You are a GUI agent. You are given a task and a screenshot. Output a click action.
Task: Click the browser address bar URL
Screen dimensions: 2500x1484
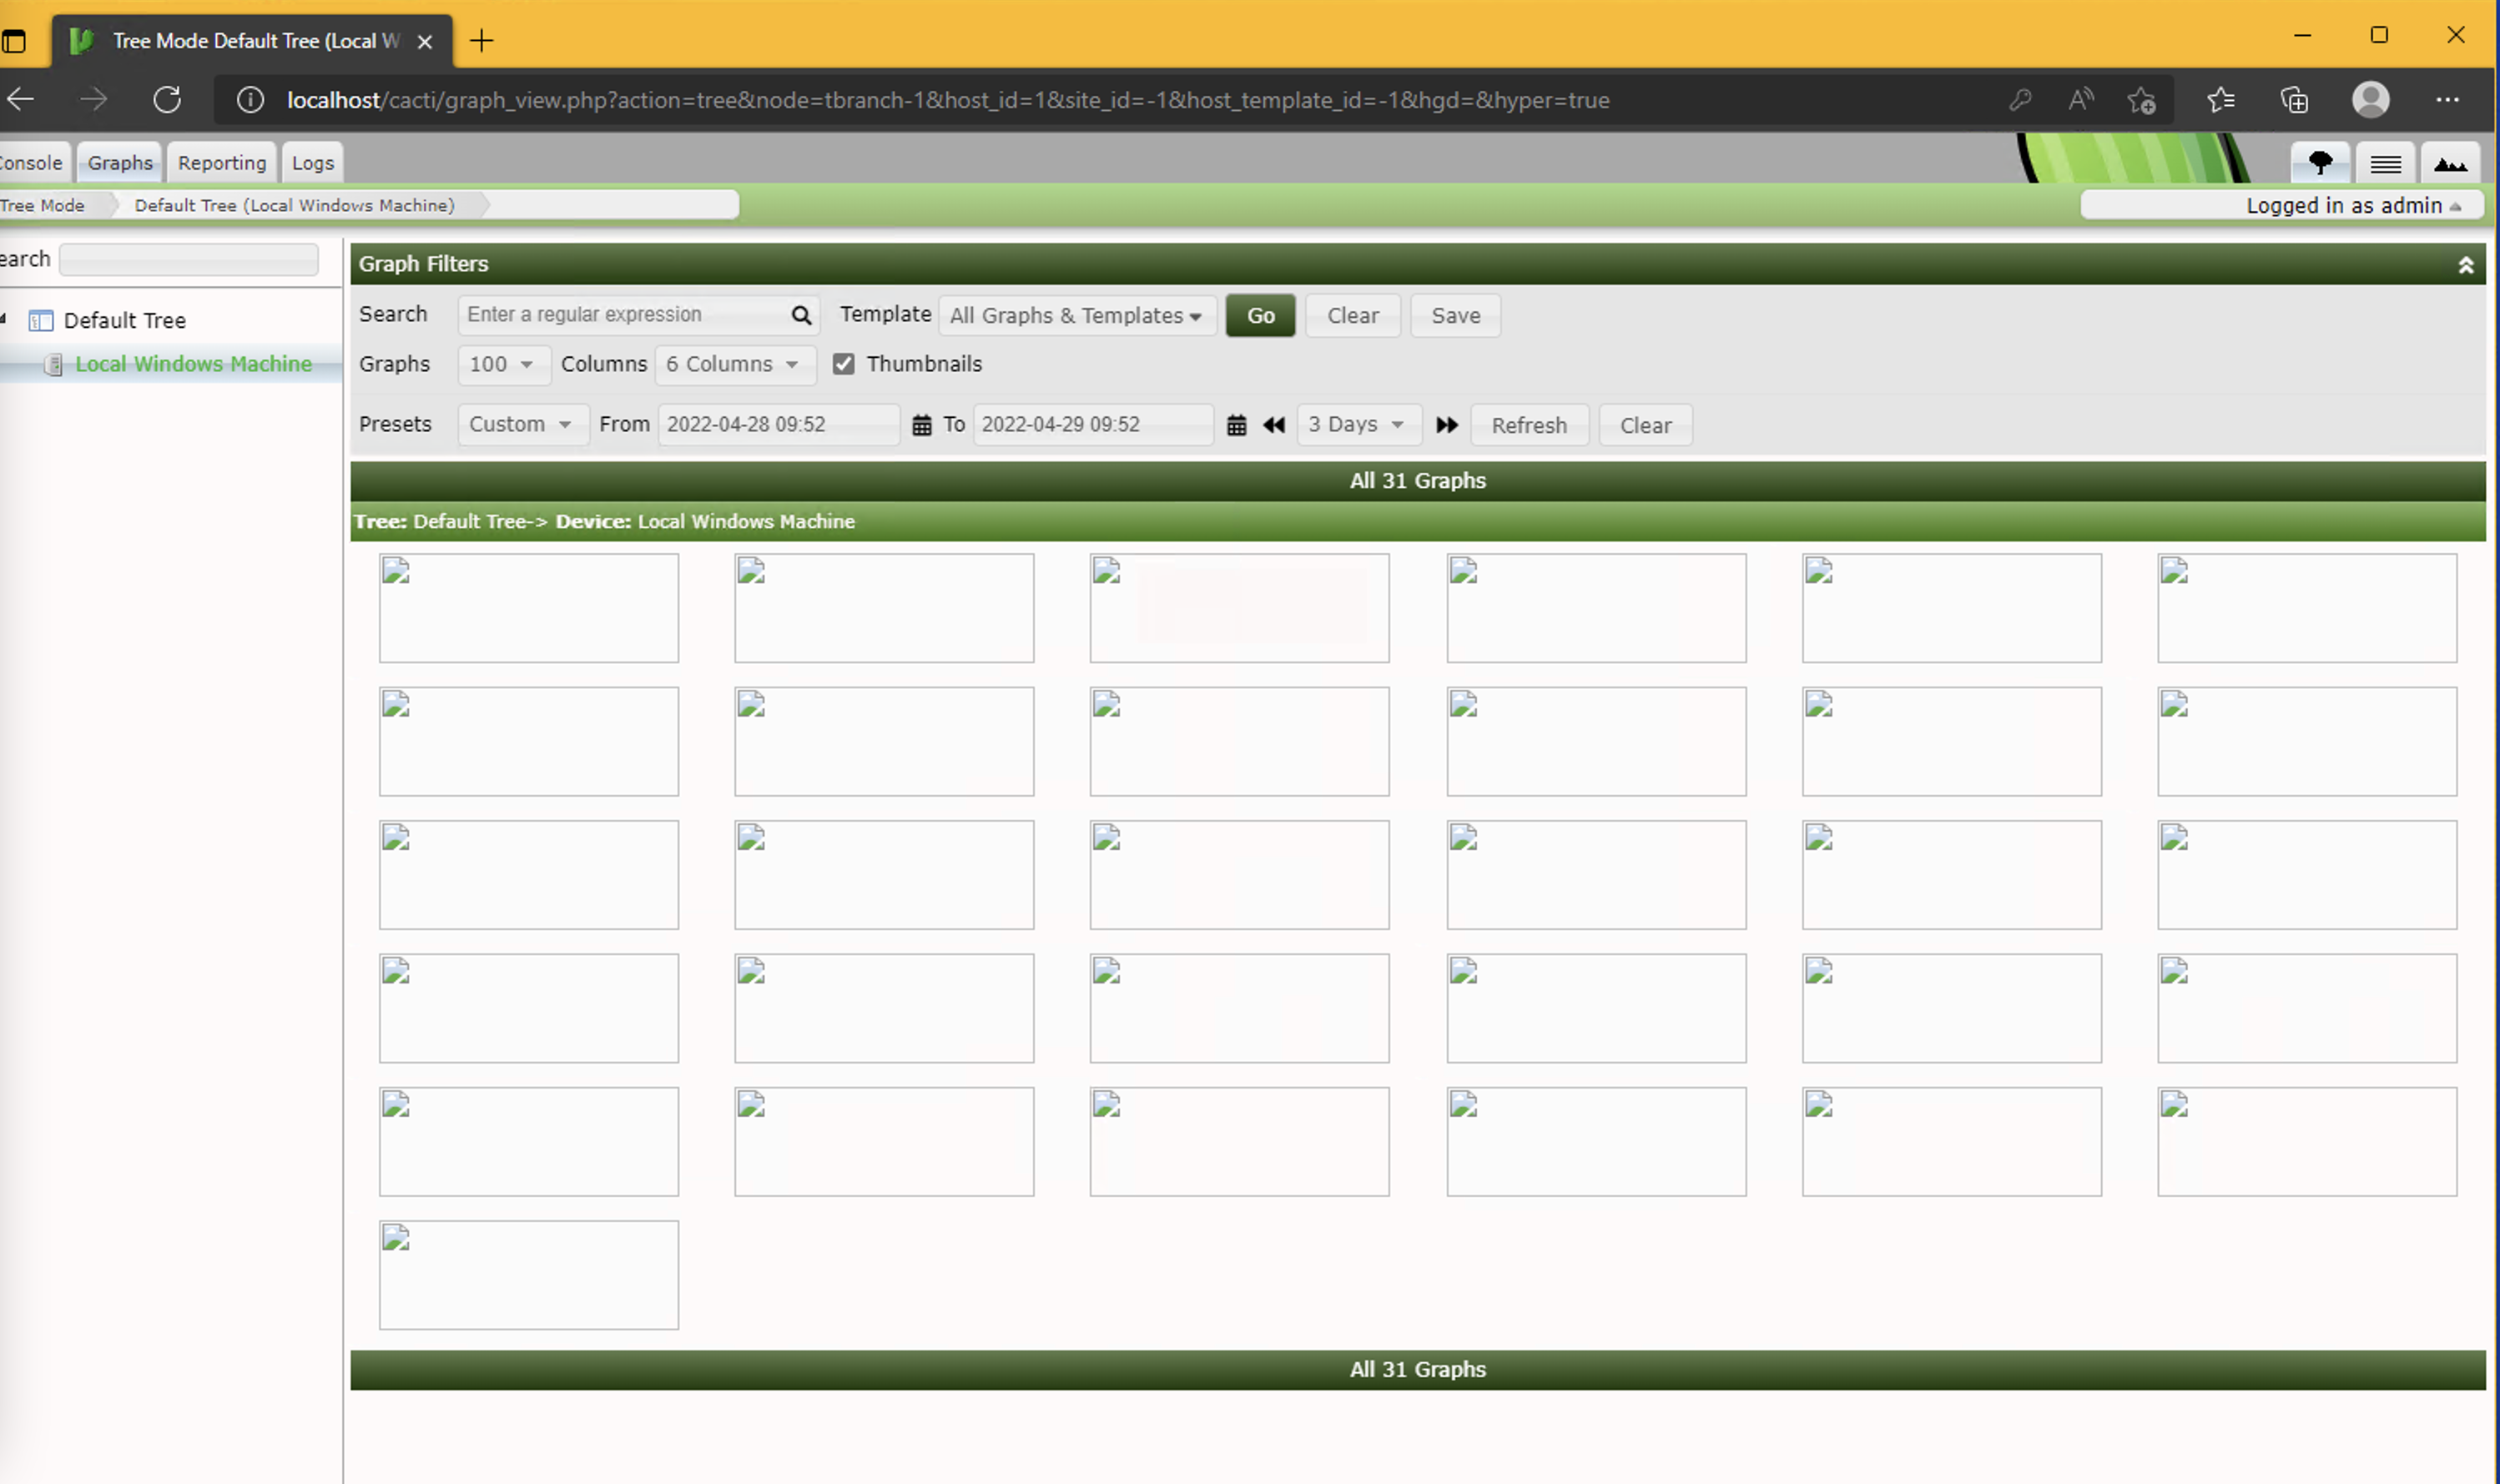click(947, 100)
